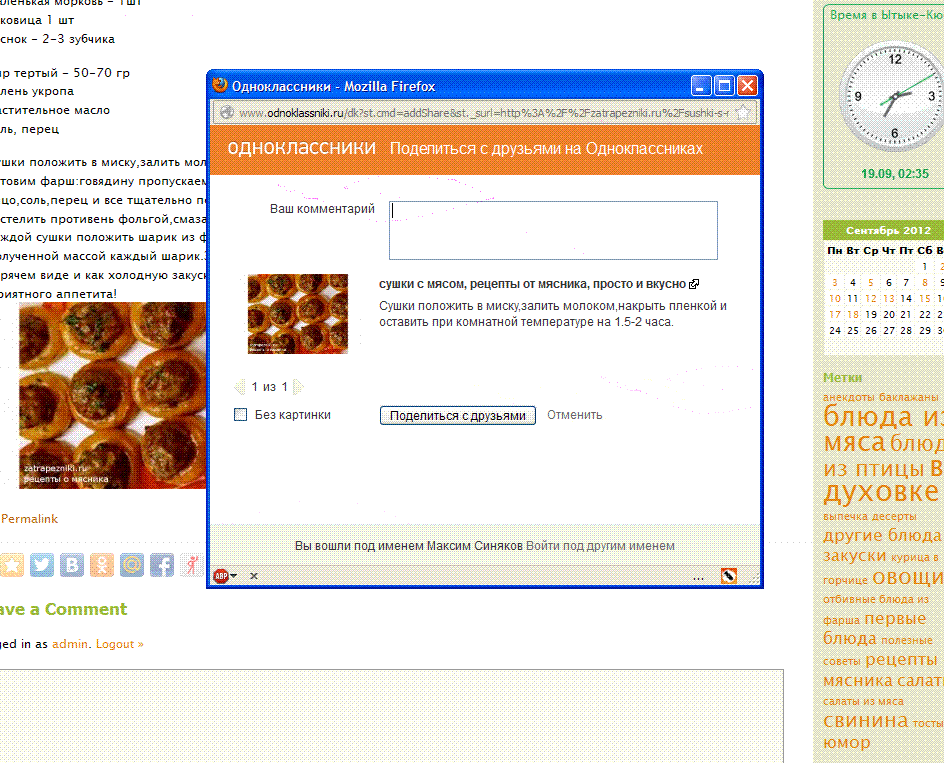
Task: Go to previous picture arrow
Action: point(240,387)
